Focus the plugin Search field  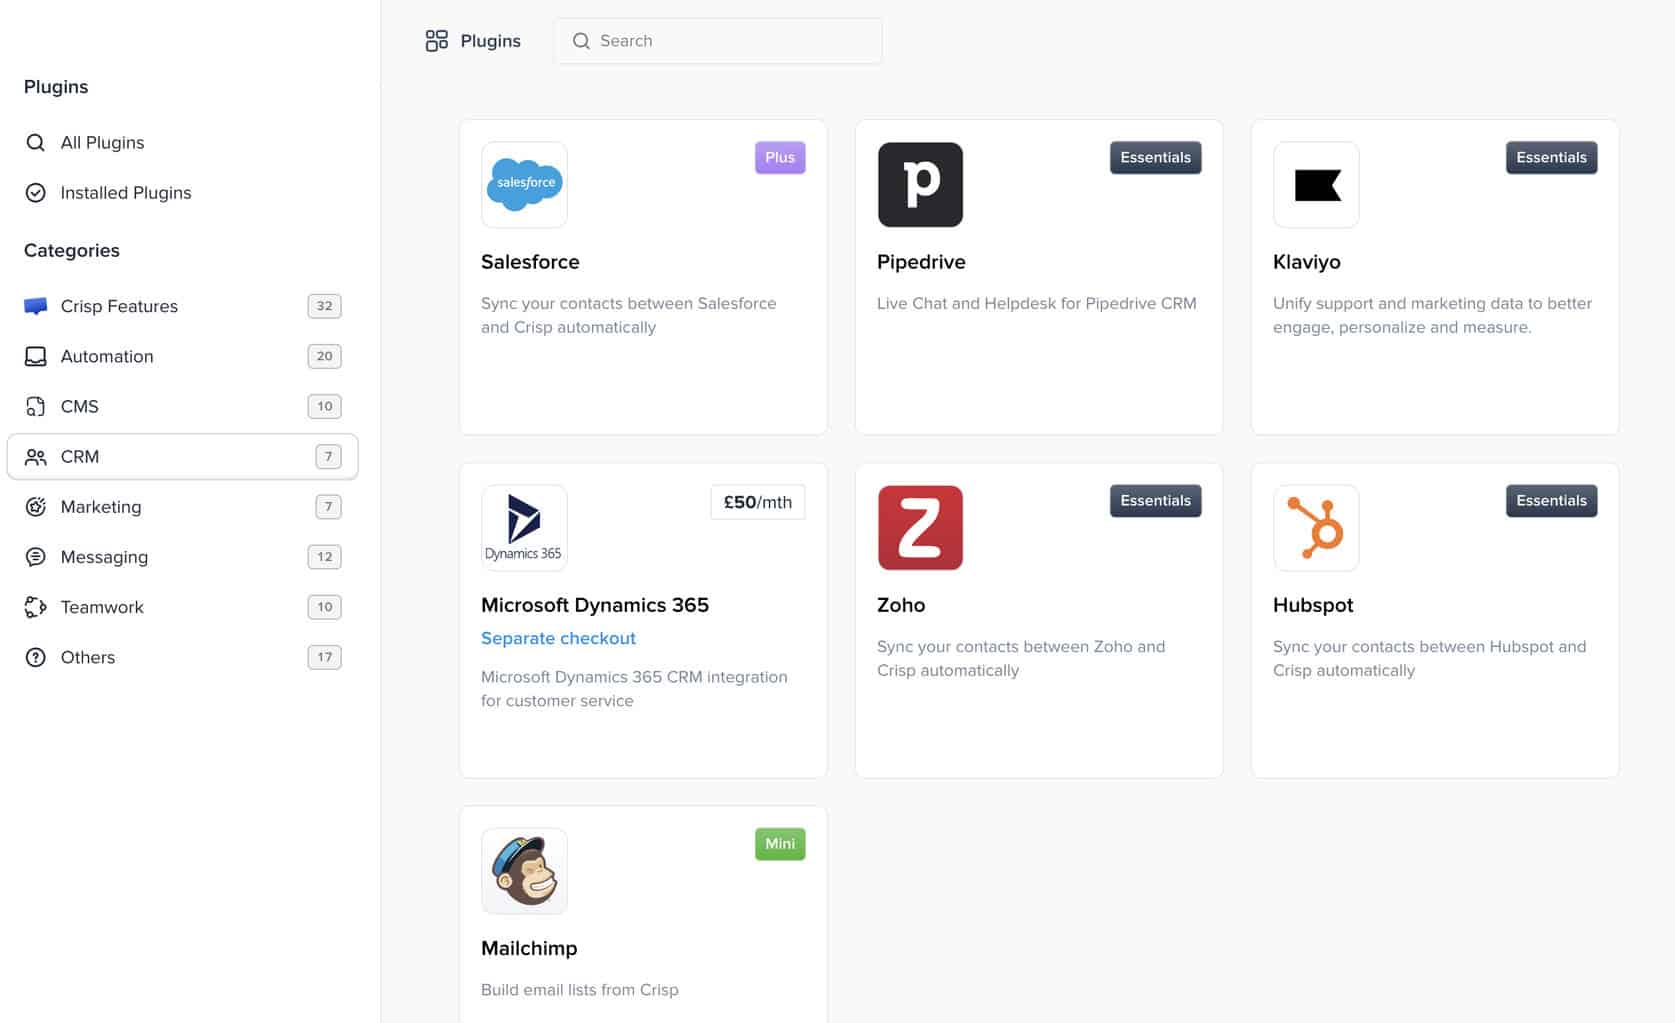point(730,41)
